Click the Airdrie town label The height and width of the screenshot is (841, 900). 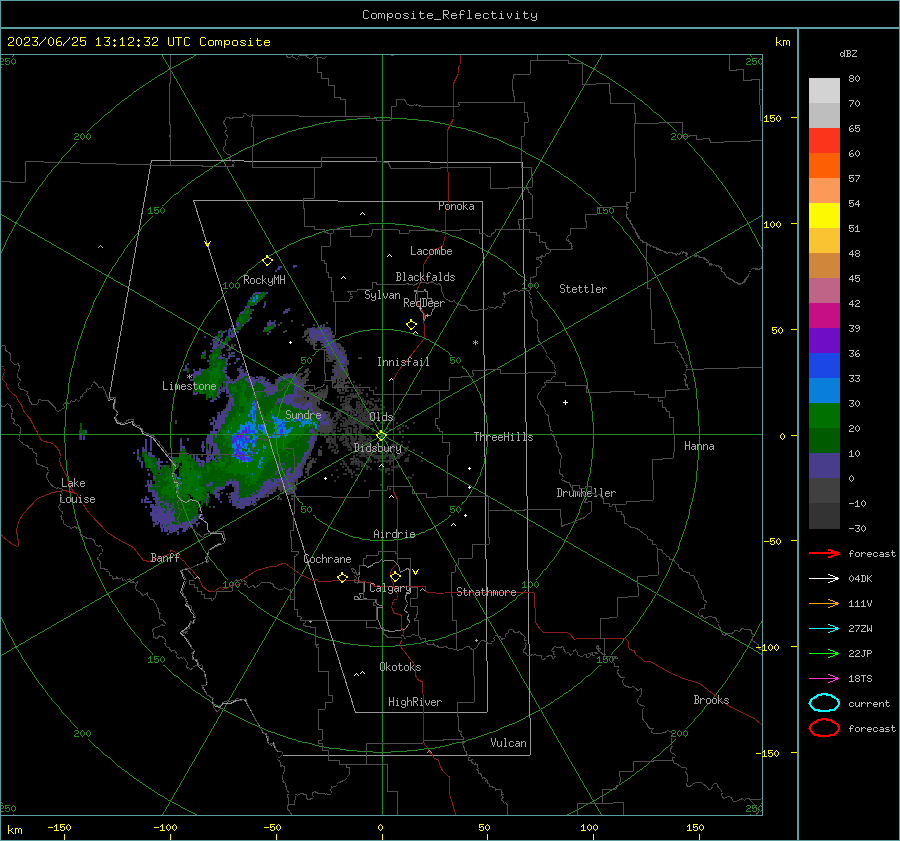pyautogui.click(x=394, y=534)
